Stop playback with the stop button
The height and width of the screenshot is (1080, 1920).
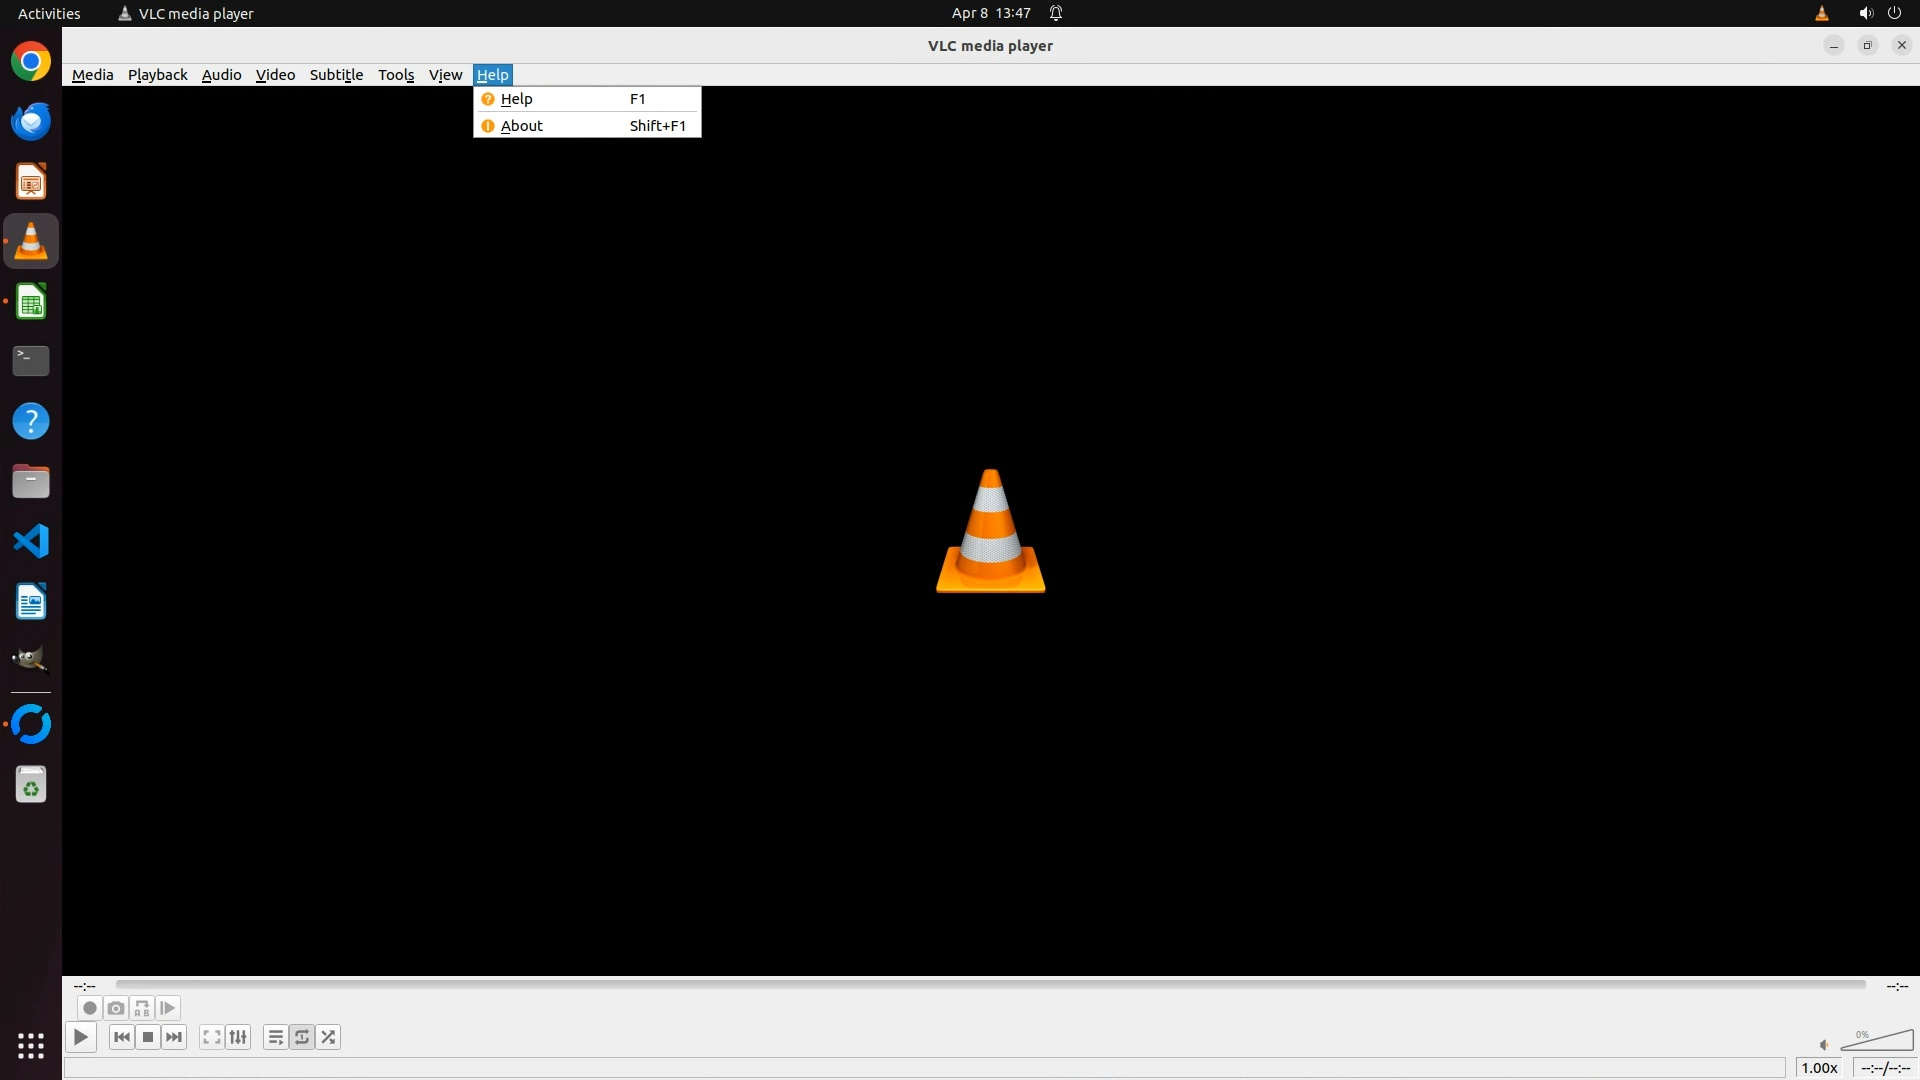[148, 1037]
